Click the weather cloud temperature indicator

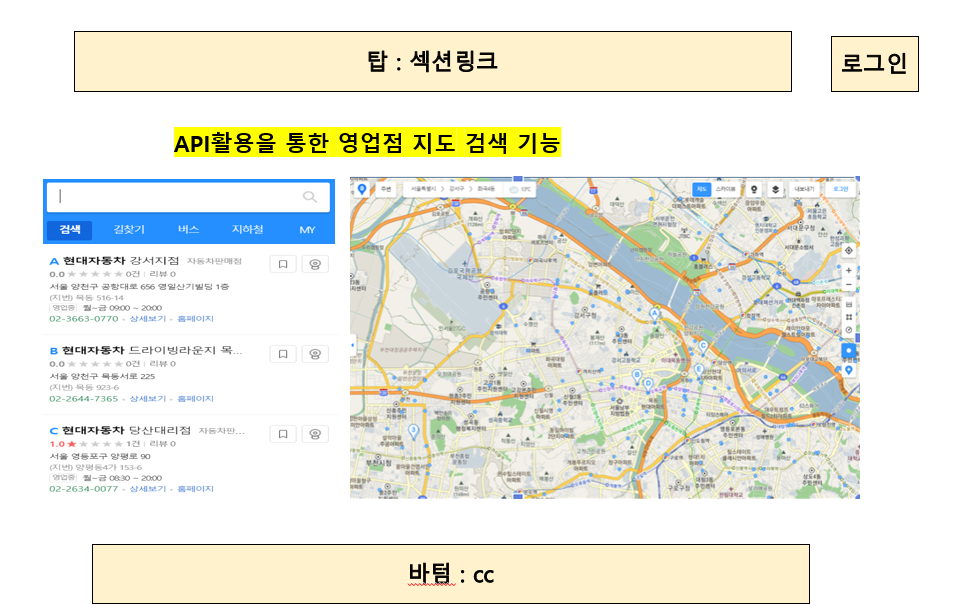coord(520,189)
